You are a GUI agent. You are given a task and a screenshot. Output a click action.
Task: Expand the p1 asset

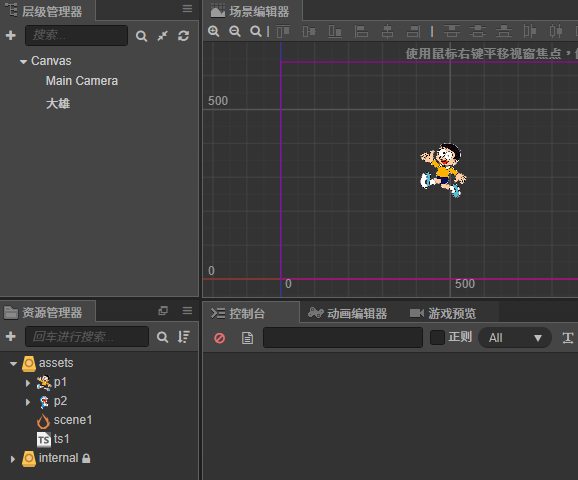(28, 383)
